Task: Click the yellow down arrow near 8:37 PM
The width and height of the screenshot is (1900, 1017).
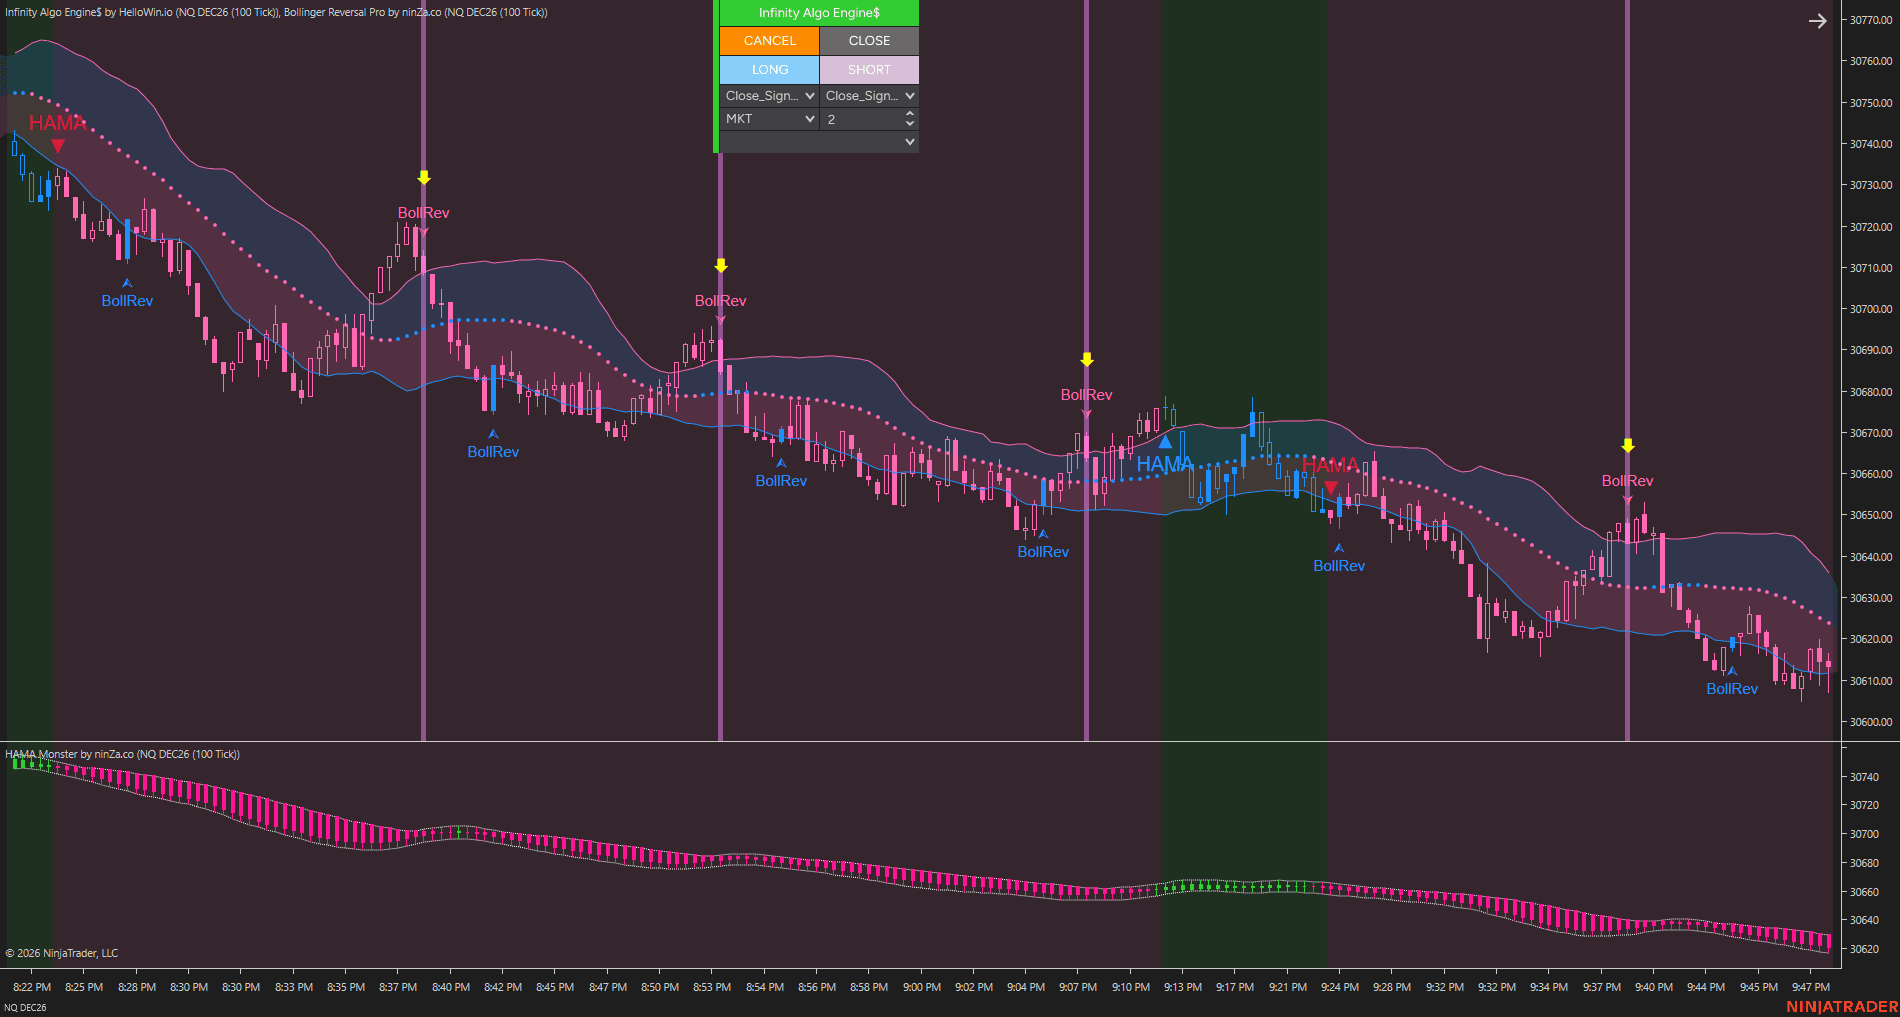Action: point(424,178)
